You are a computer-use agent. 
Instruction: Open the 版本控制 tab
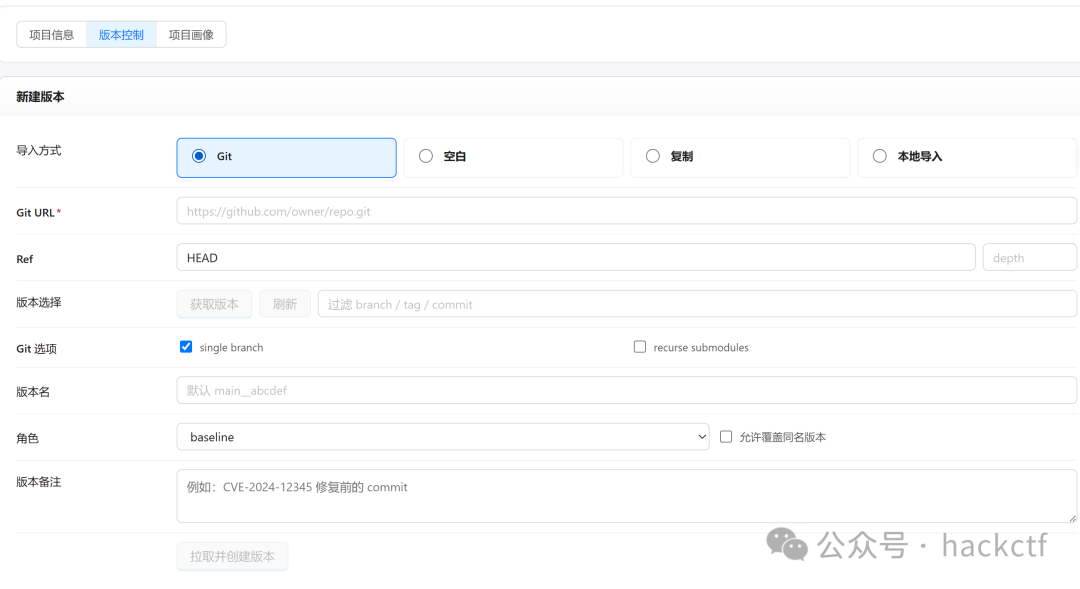point(121,34)
